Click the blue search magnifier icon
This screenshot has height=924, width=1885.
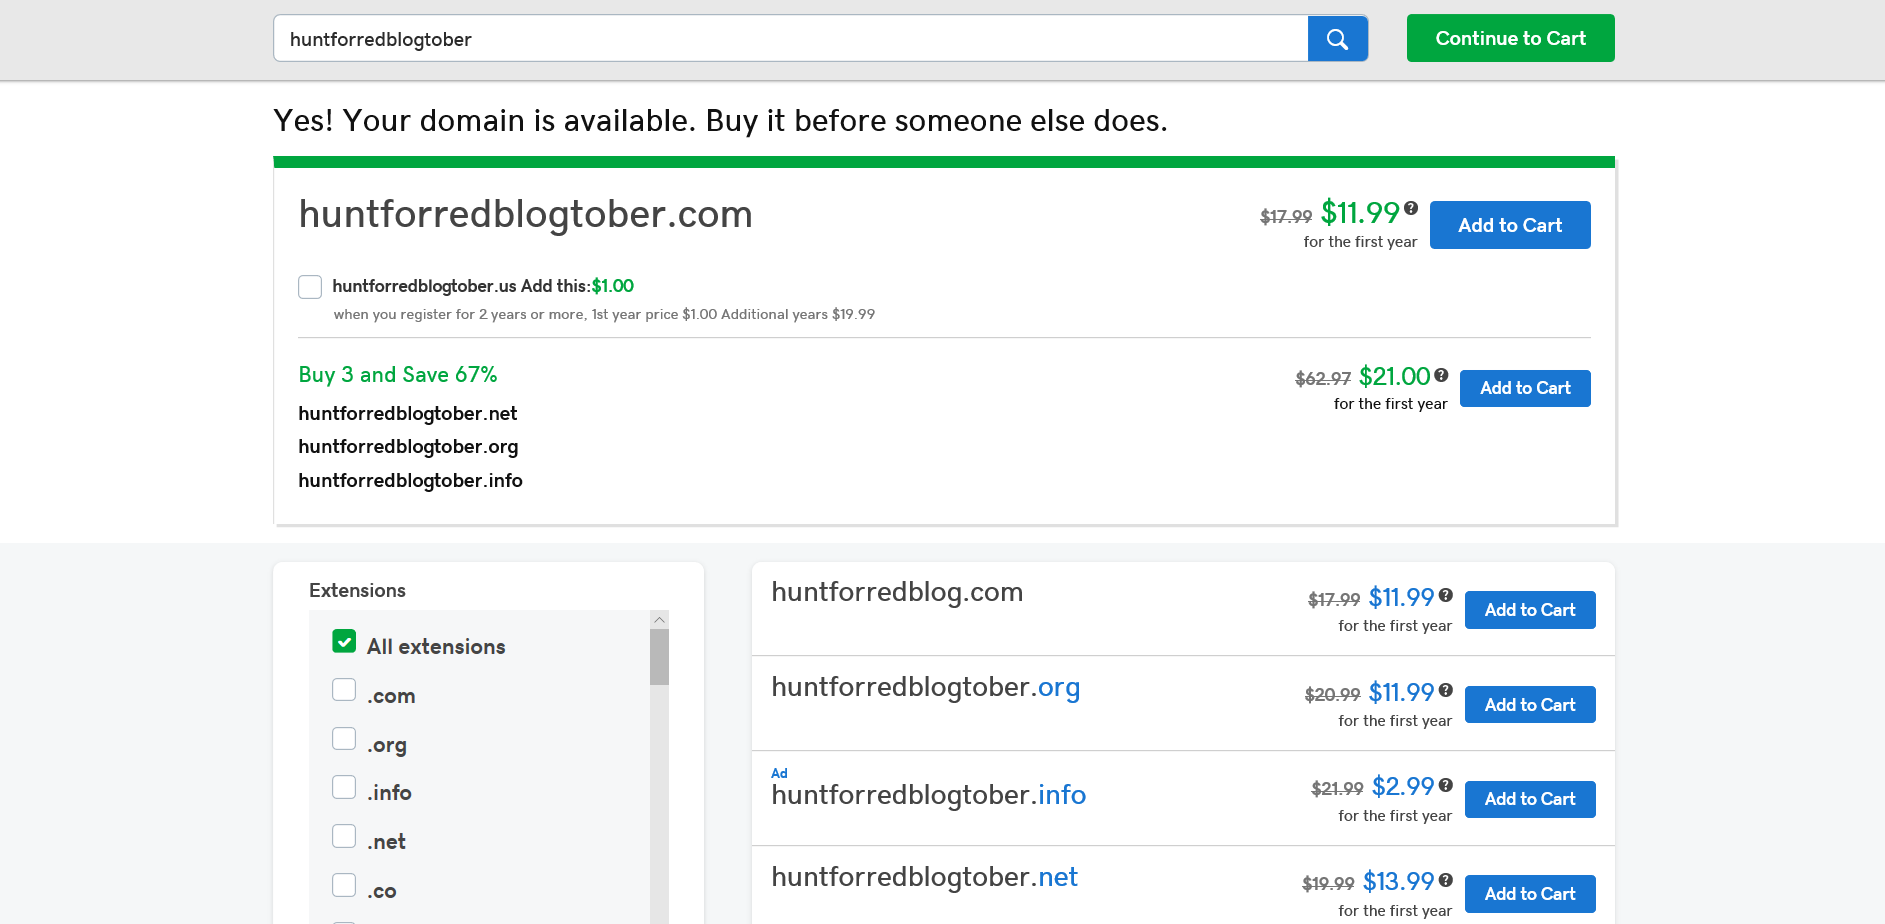[x=1337, y=39]
